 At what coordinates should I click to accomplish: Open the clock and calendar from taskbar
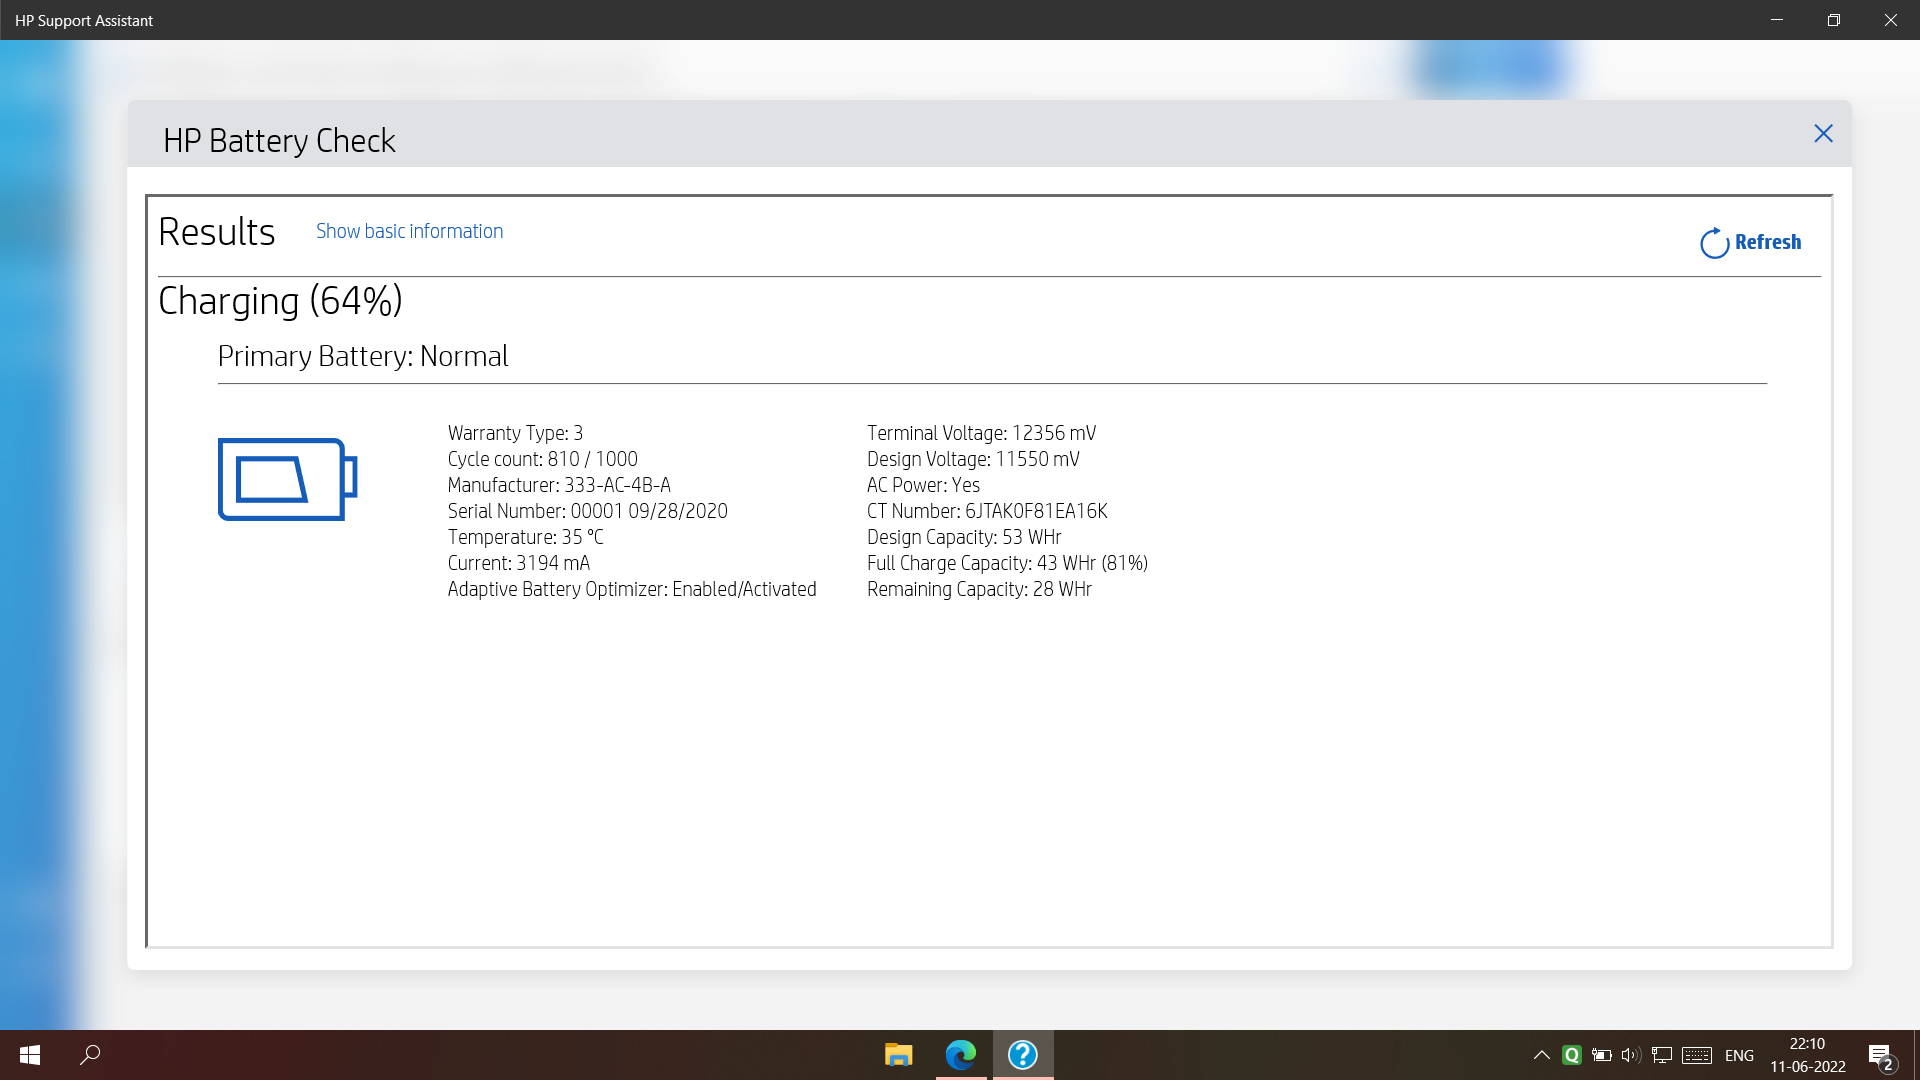pos(1808,1054)
